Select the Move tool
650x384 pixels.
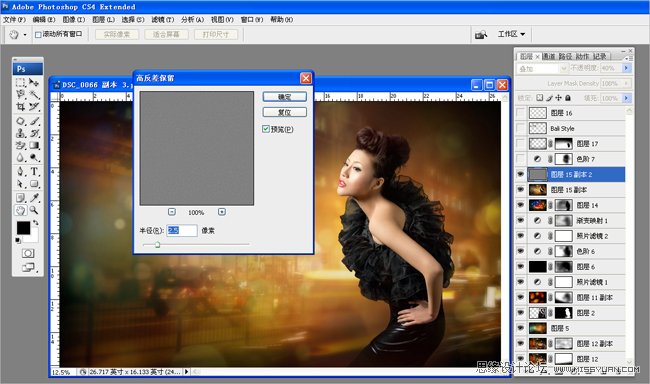point(34,83)
